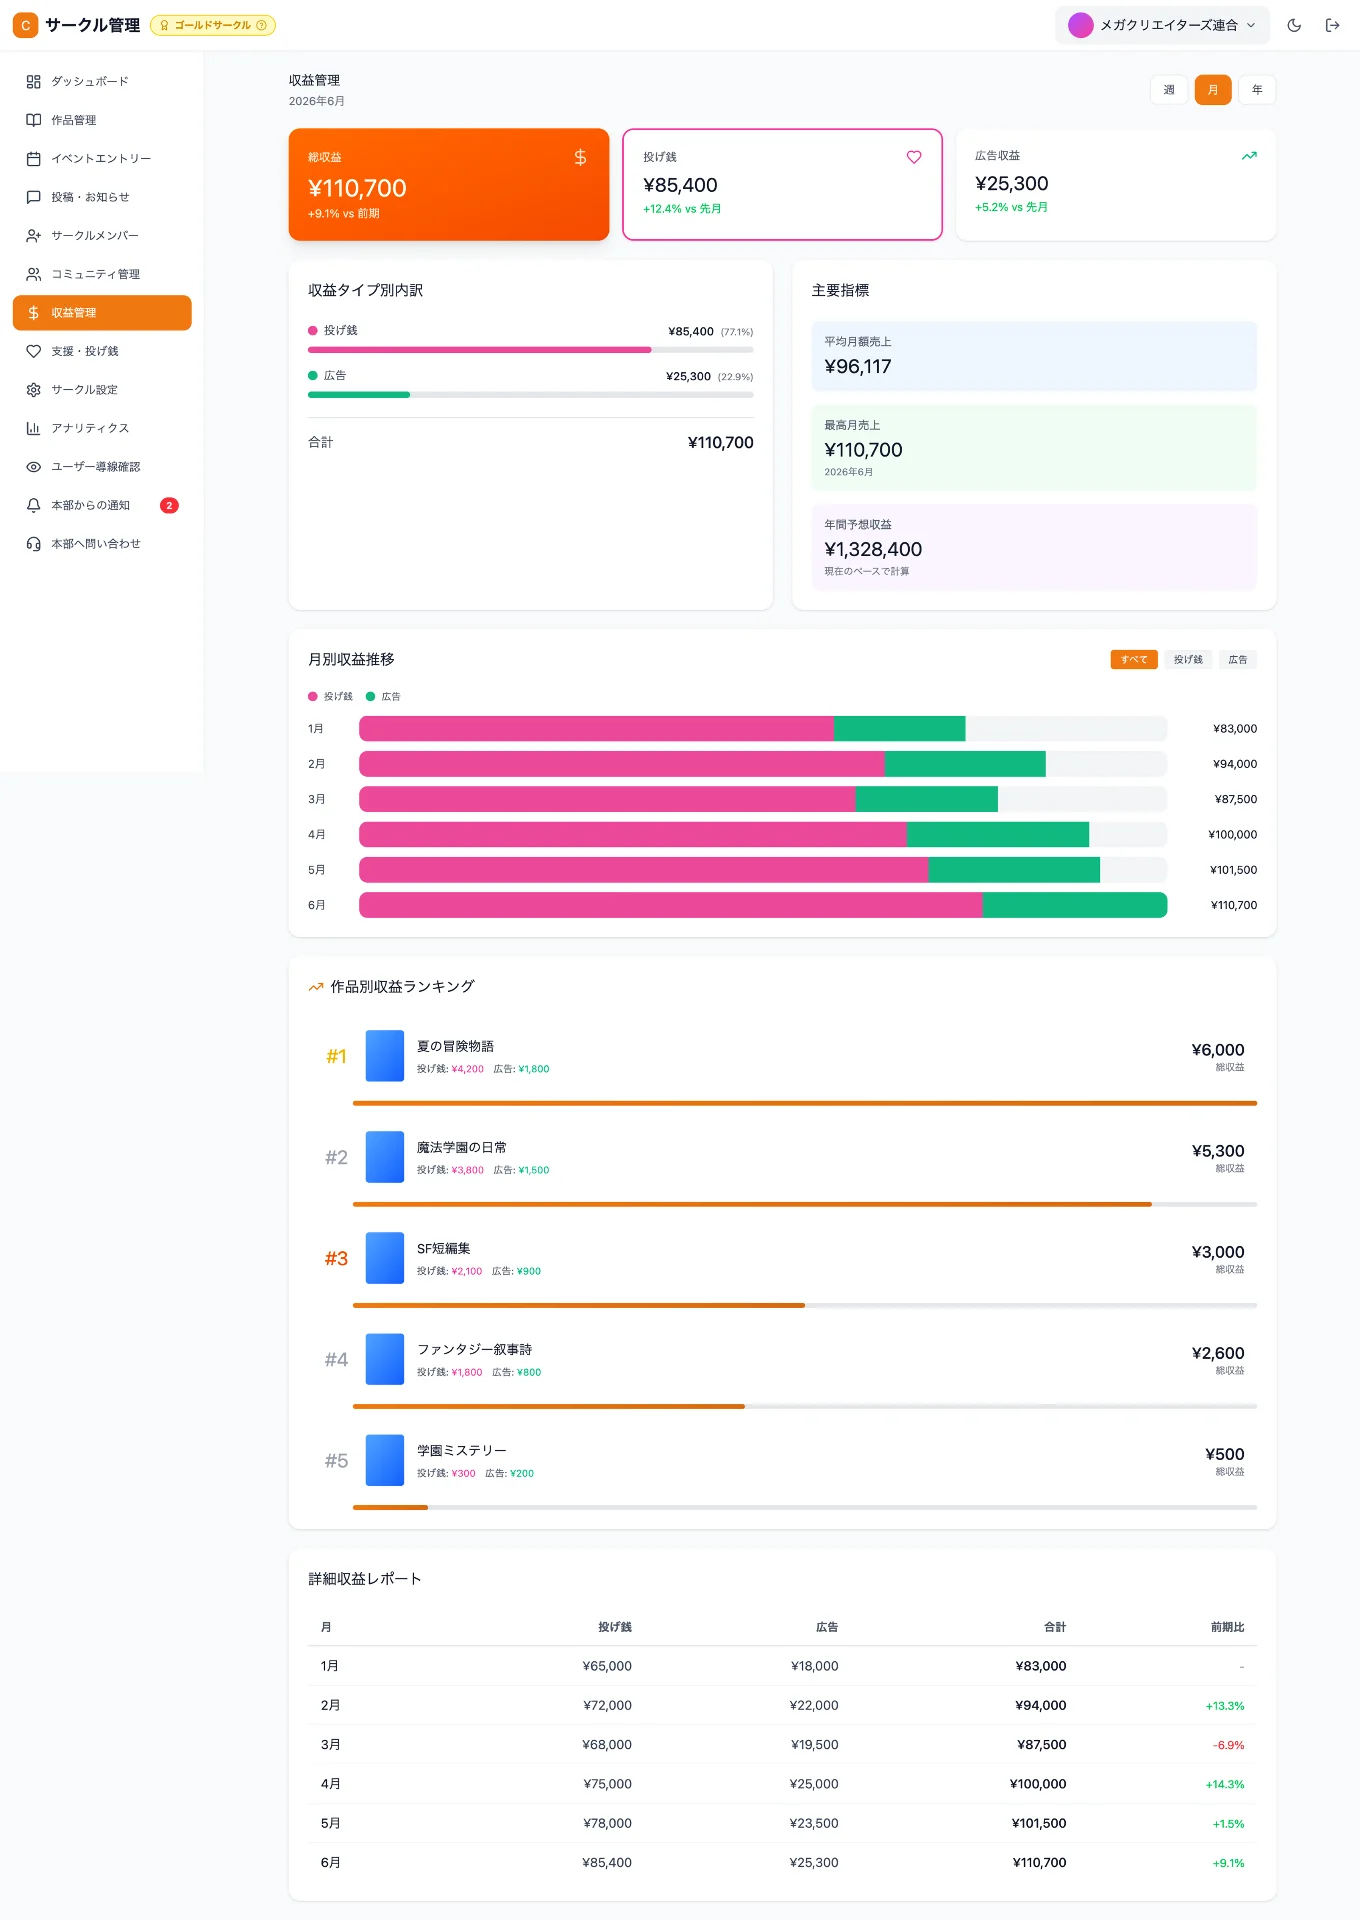Select the 月 period toggle

[1213, 90]
